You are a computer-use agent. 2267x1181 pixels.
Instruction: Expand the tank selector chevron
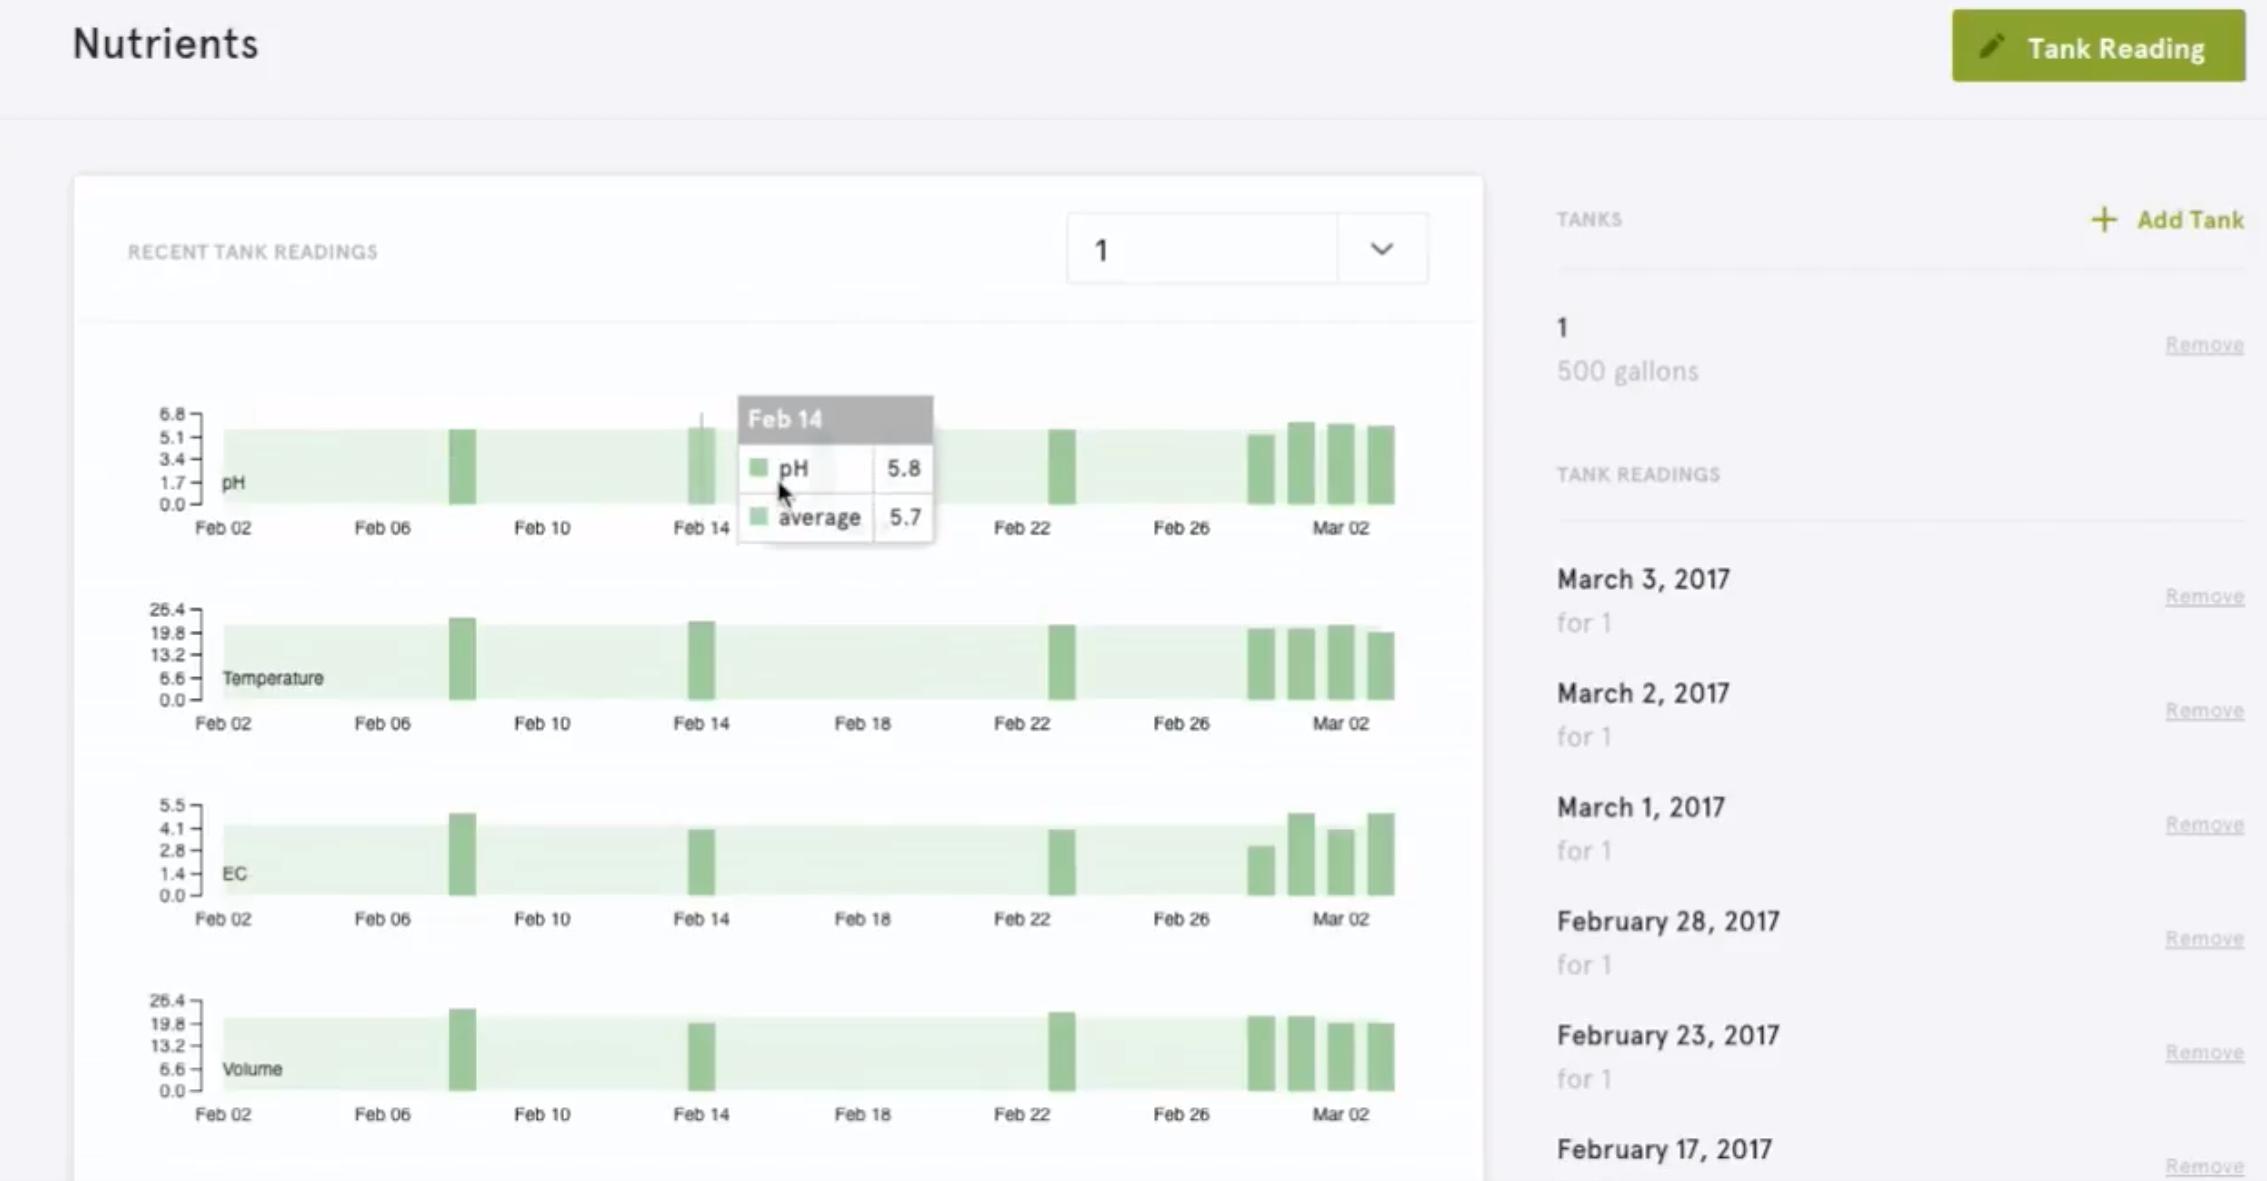1381,249
